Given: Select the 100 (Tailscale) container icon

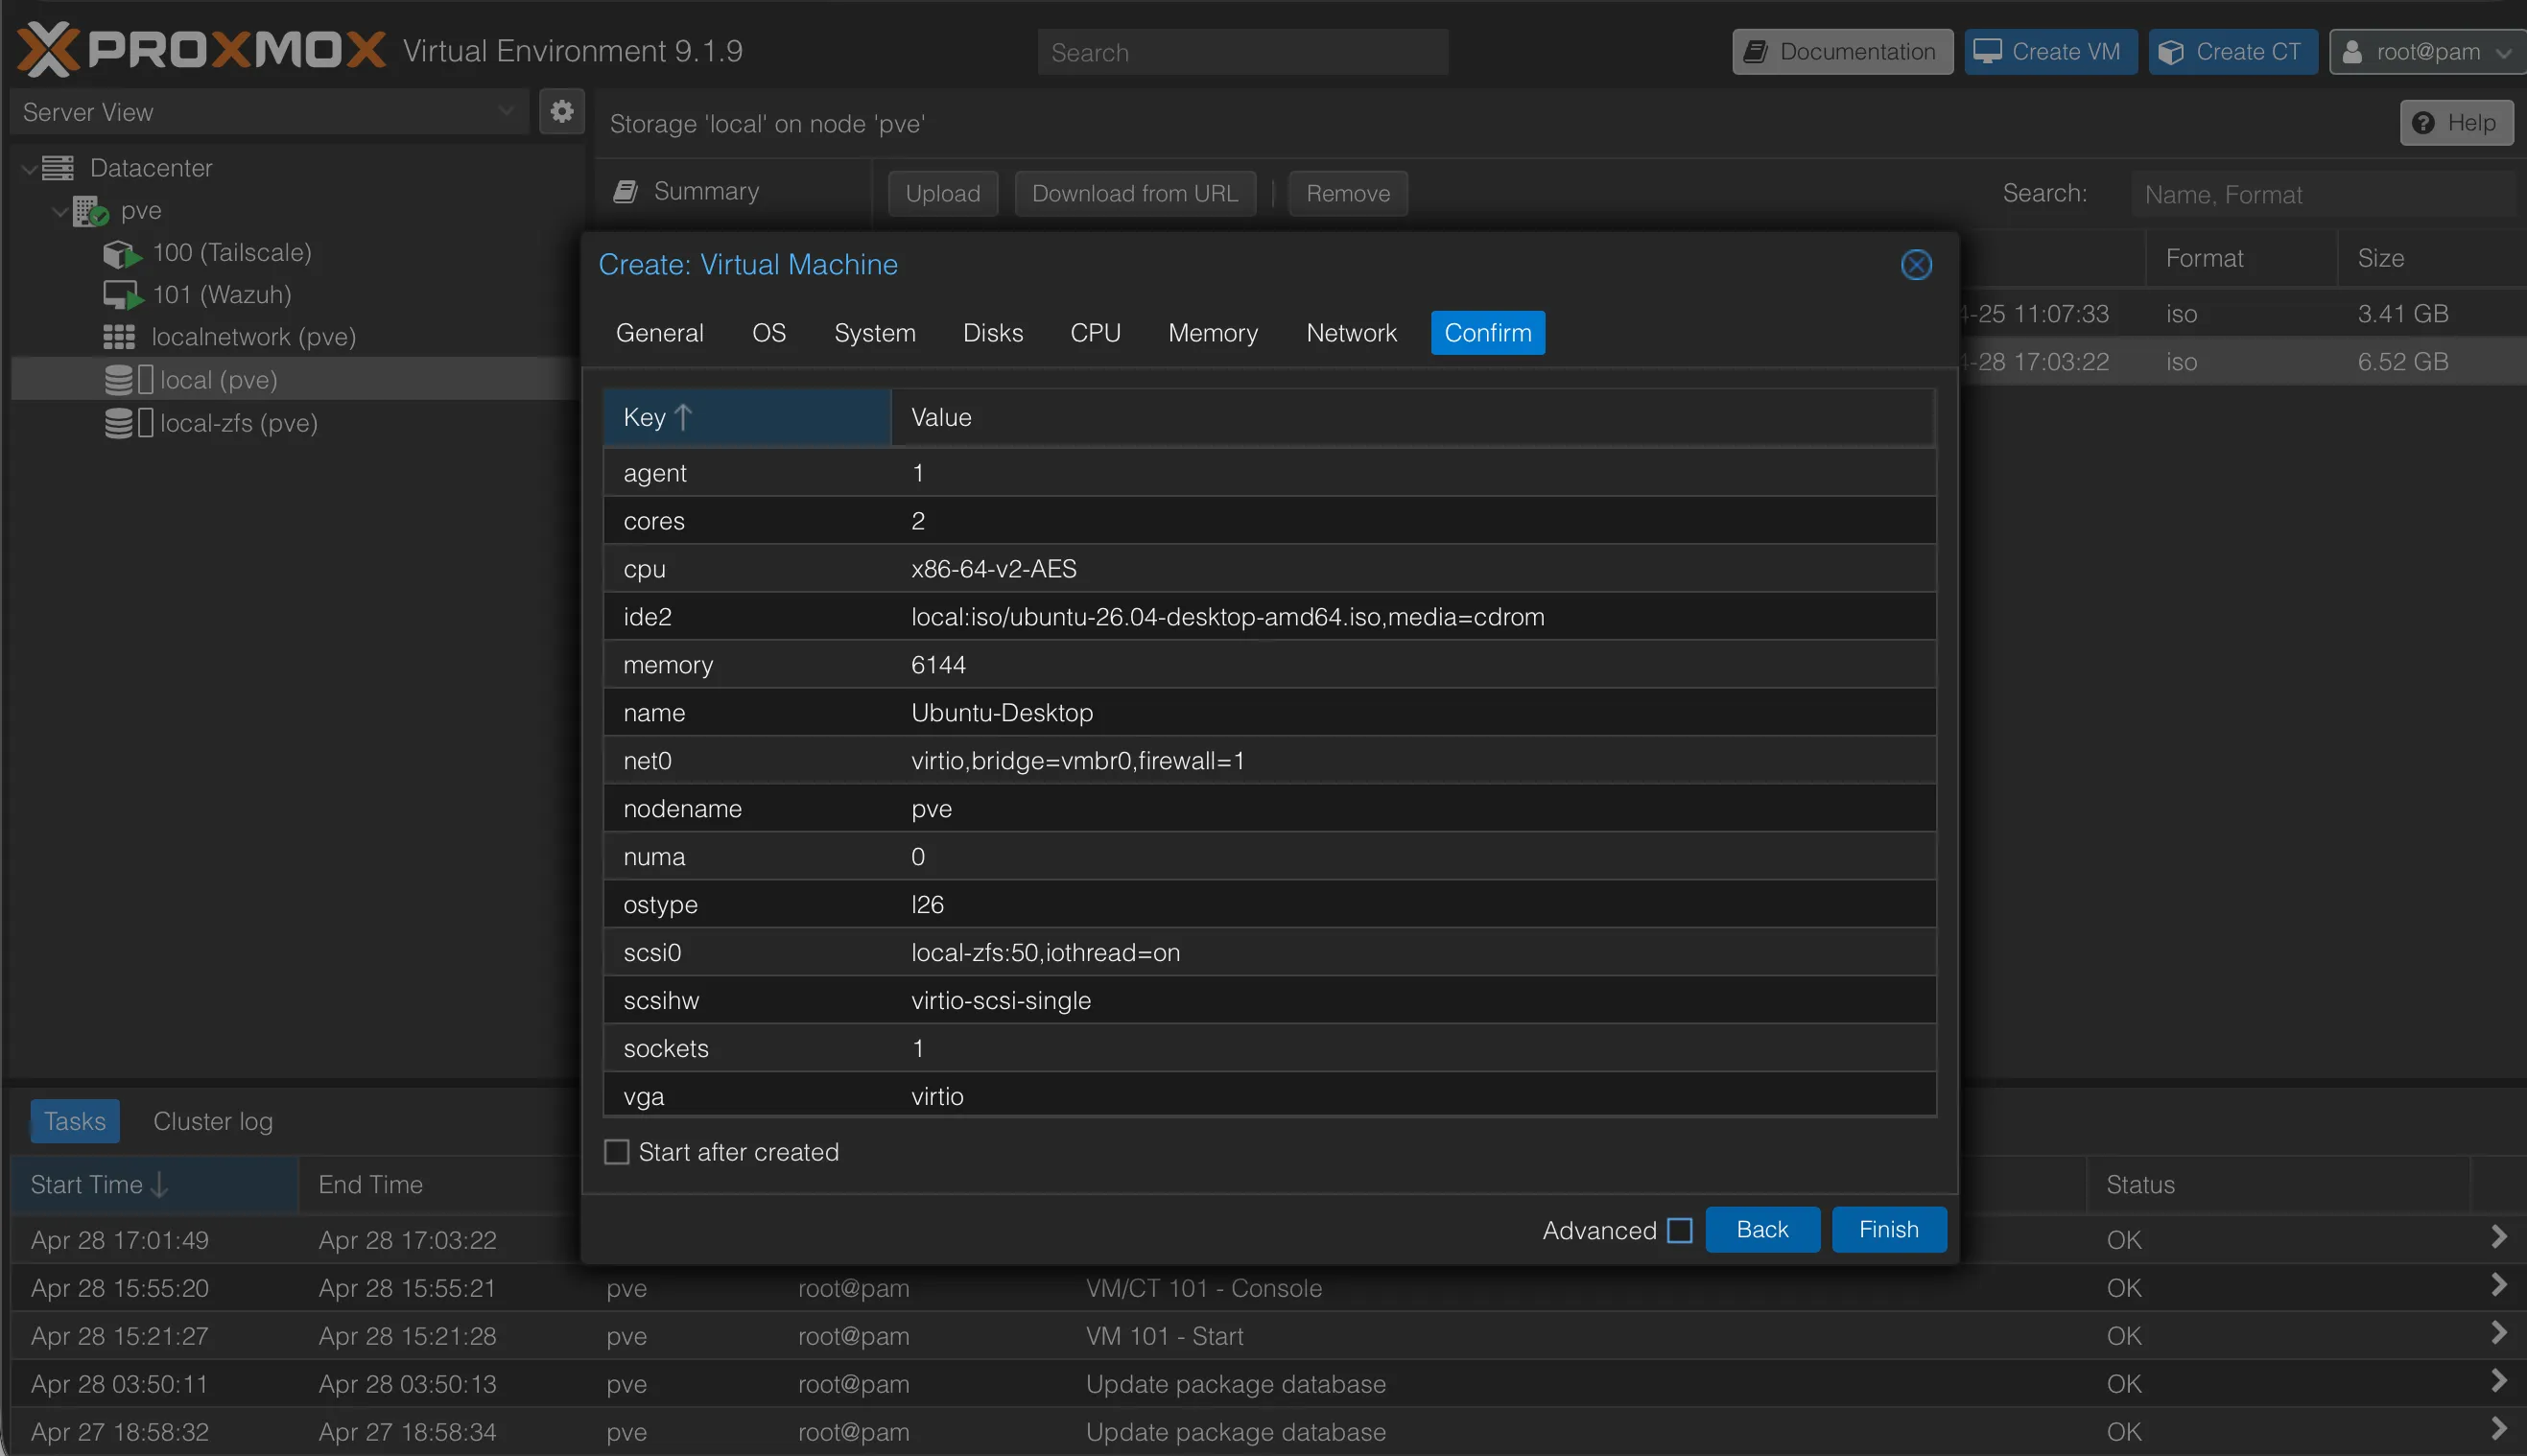Looking at the screenshot, I should (122, 254).
